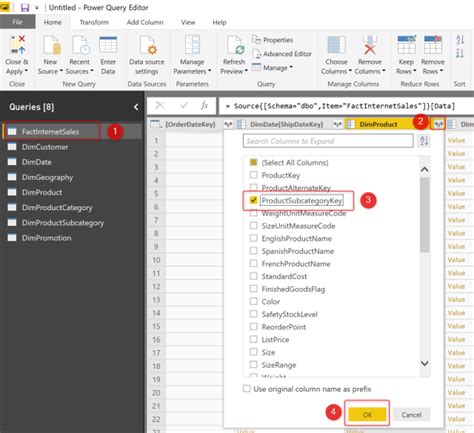Check SizeUnitMeasureCode checkbox
This screenshot has width=474, height=433.
pos(254,226)
